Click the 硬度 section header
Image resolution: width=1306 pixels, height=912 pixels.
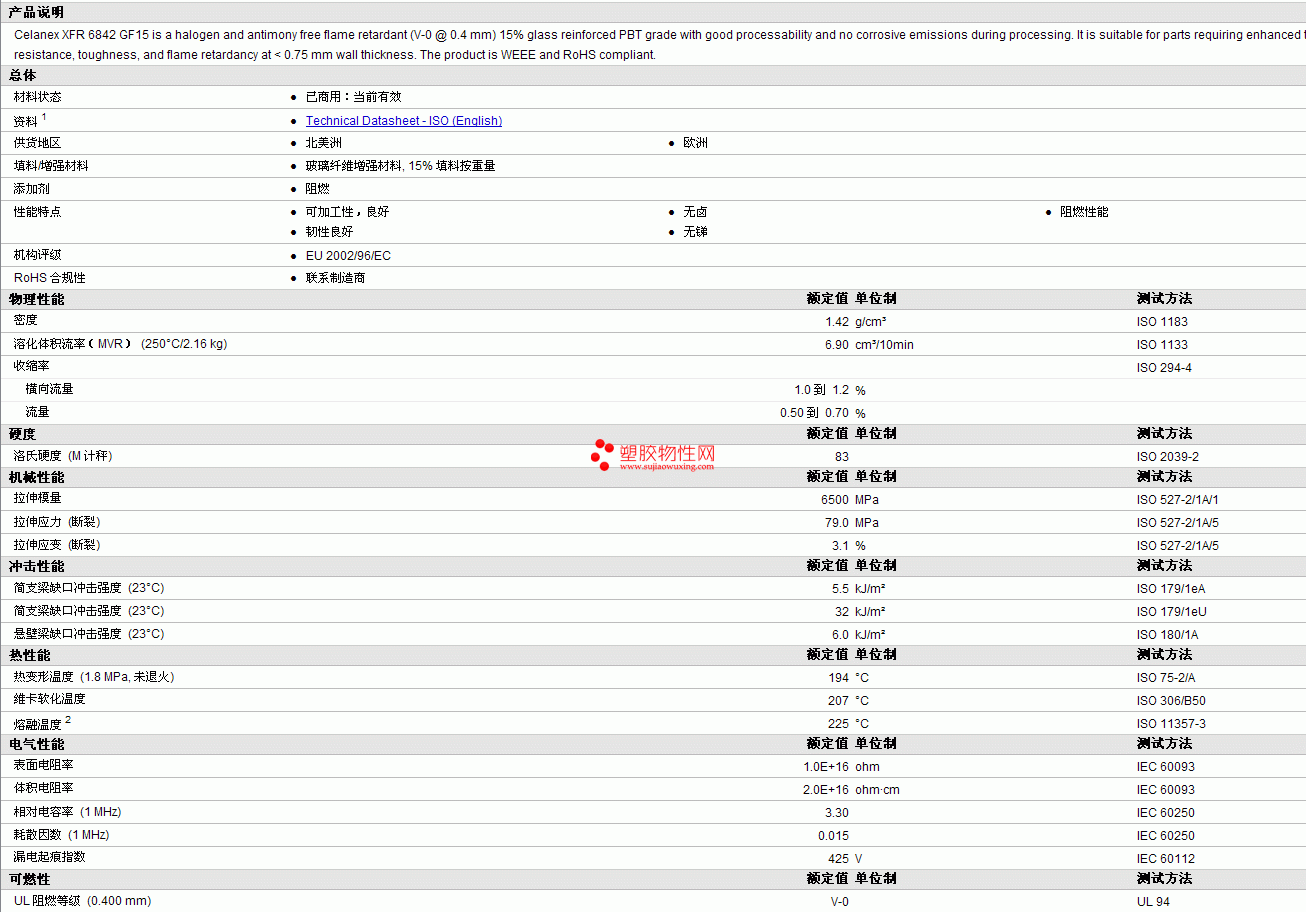(22, 434)
